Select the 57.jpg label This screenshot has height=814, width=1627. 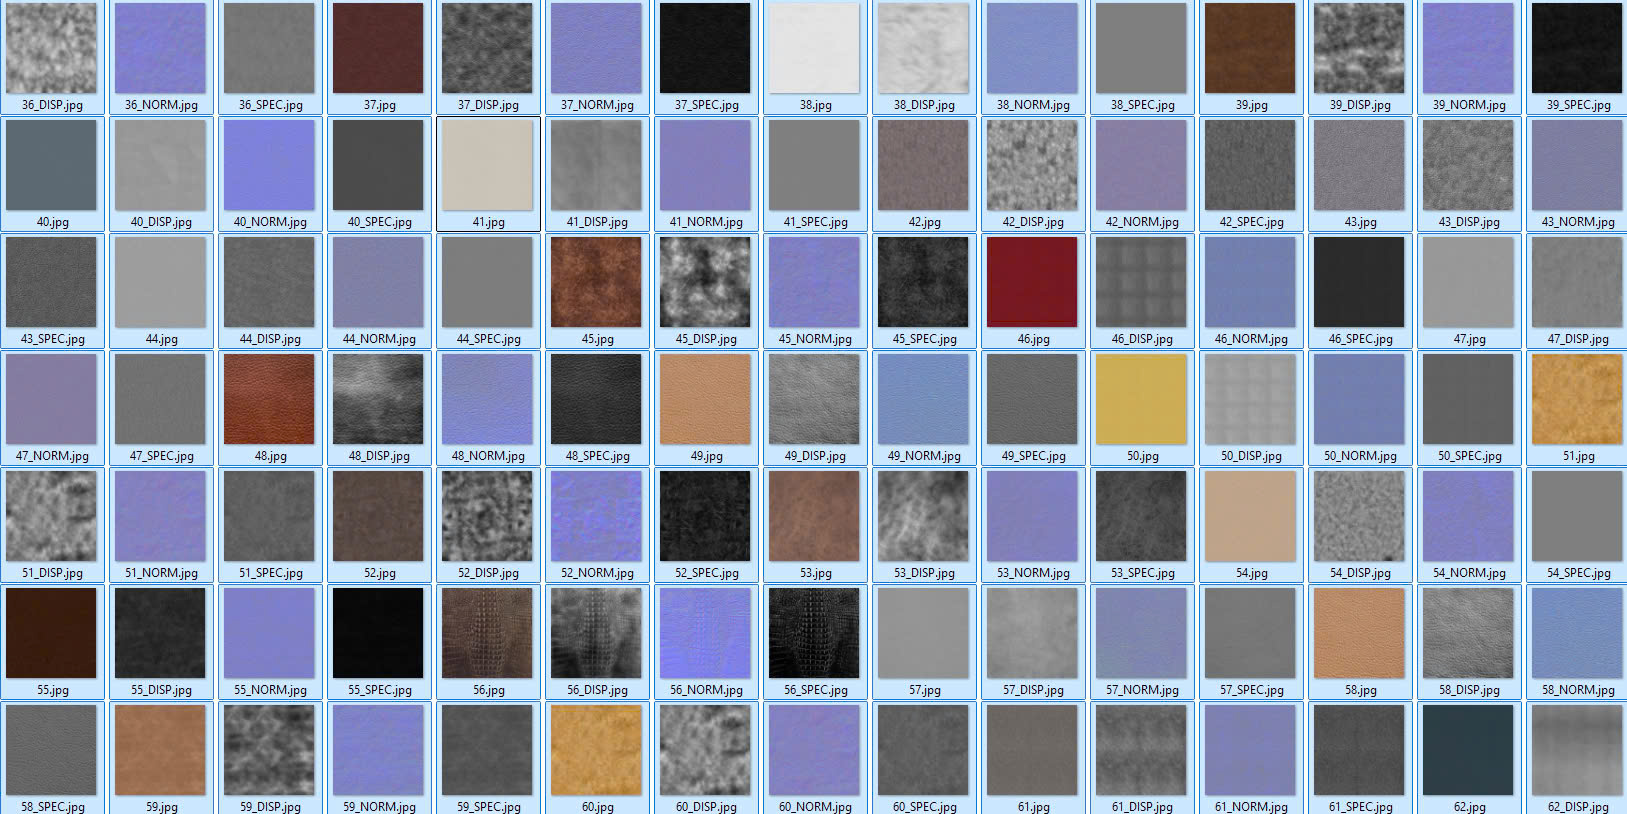pos(924,690)
